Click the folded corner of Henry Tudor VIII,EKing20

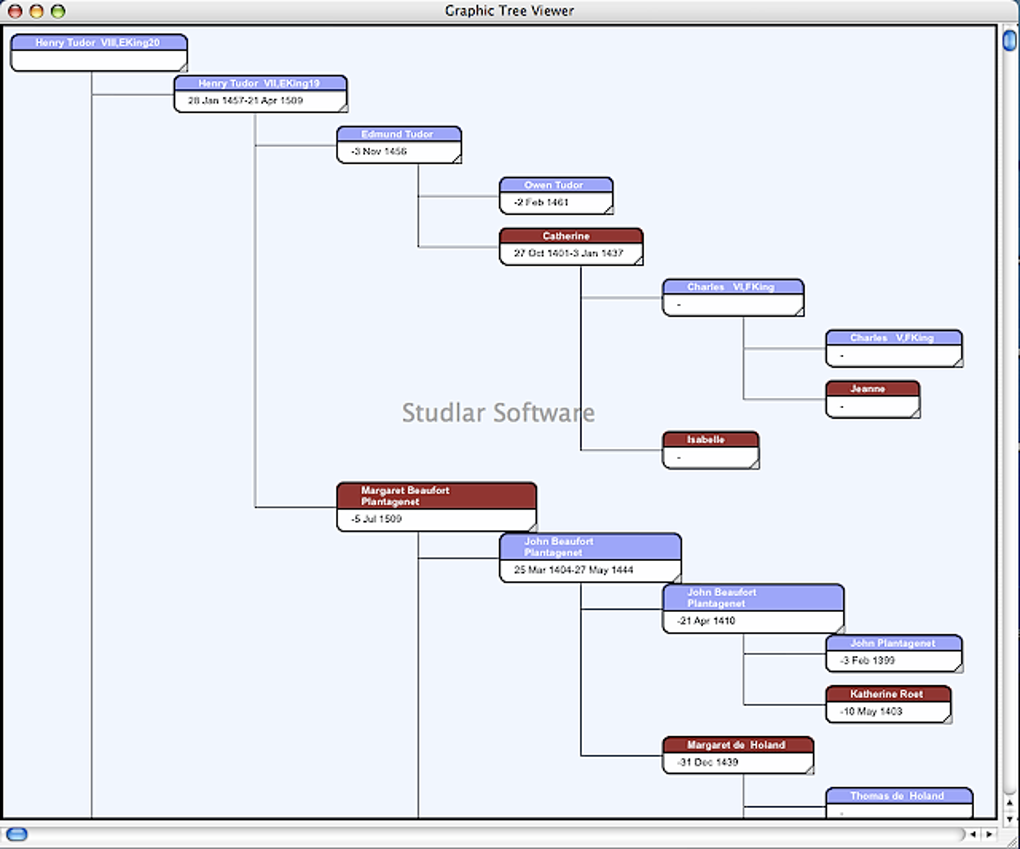183,68
